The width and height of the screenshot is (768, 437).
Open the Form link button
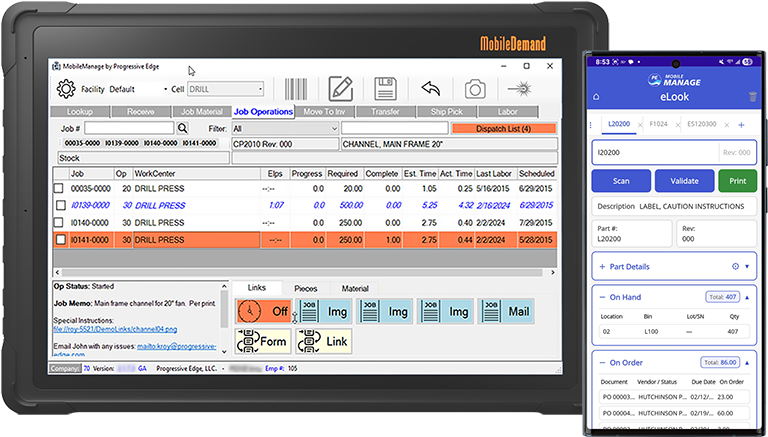point(264,341)
